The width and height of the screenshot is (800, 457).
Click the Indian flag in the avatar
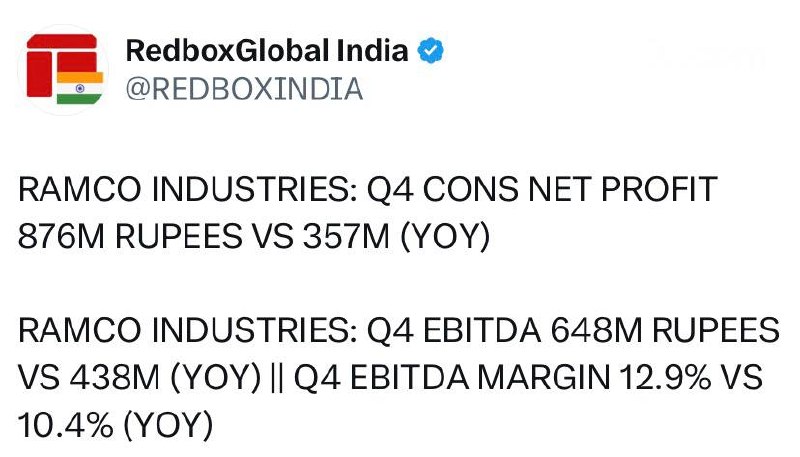pos(80,88)
